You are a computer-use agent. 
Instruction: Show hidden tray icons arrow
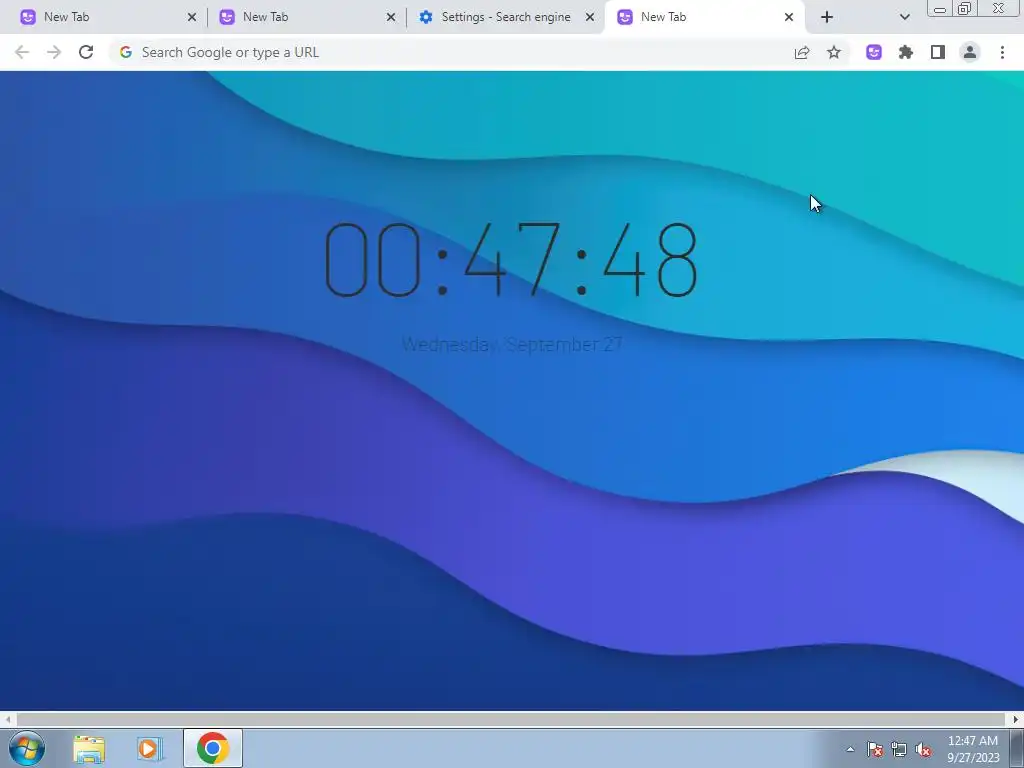[x=850, y=749]
